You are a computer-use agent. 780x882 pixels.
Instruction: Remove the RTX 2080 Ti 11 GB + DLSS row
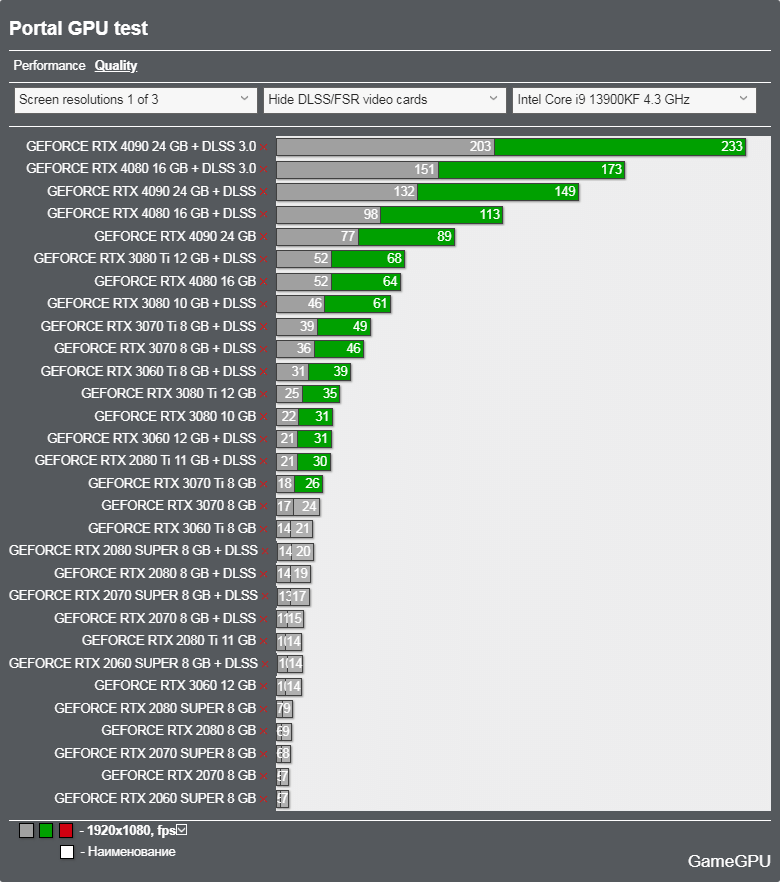[x=264, y=462]
